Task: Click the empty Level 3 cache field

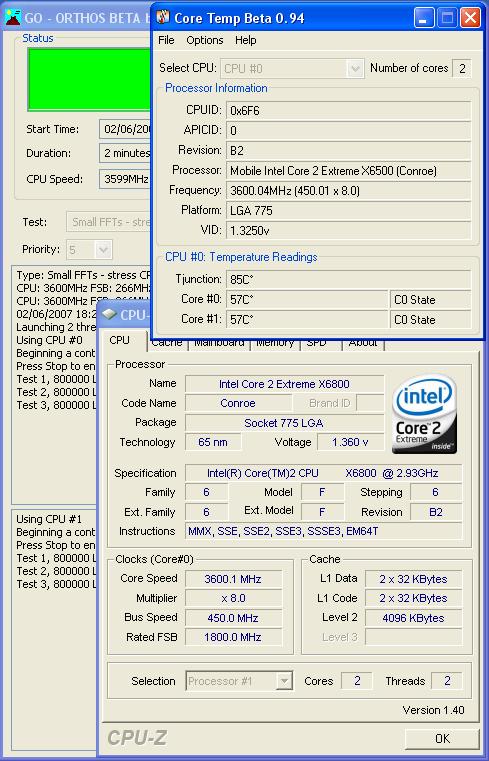Action: pos(413,637)
